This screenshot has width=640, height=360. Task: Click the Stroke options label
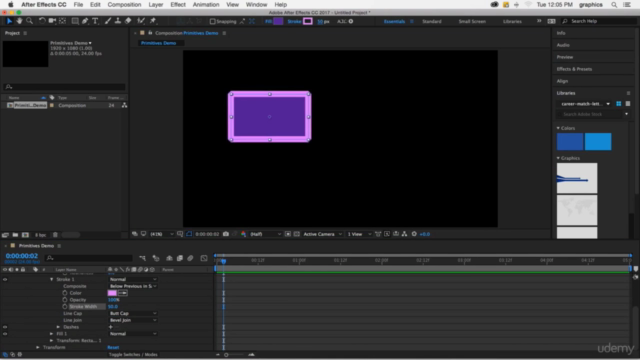click(294, 21)
